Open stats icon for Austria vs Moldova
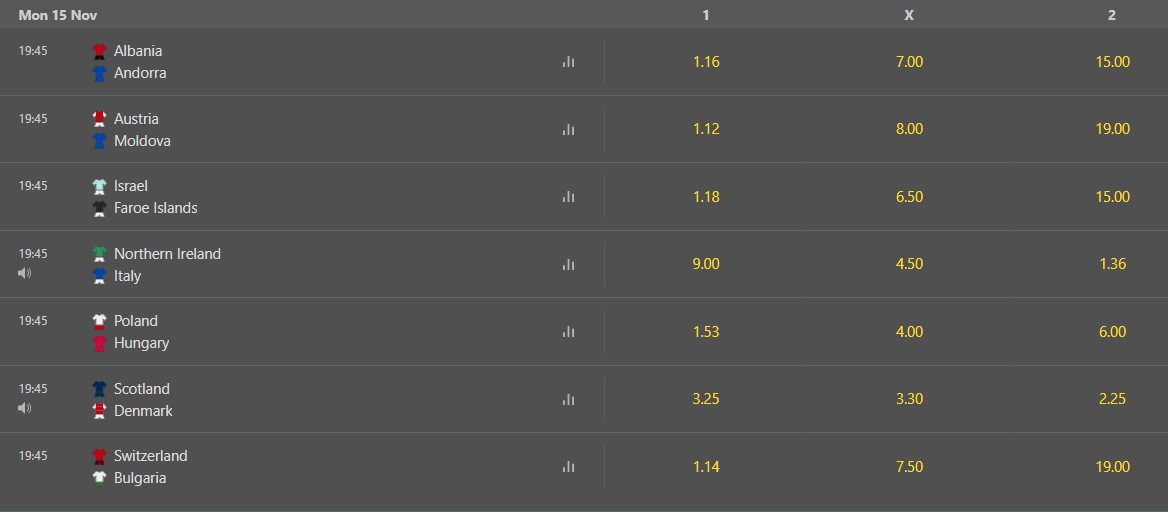1168x512 pixels. point(568,130)
